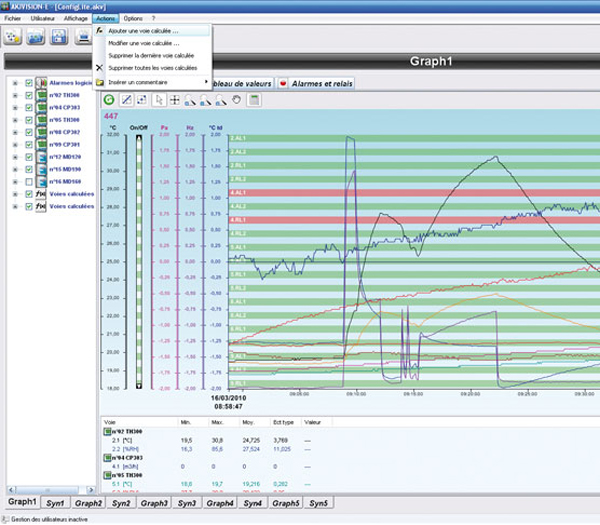Click the n°16 device icon in tree

click(x=41, y=181)
